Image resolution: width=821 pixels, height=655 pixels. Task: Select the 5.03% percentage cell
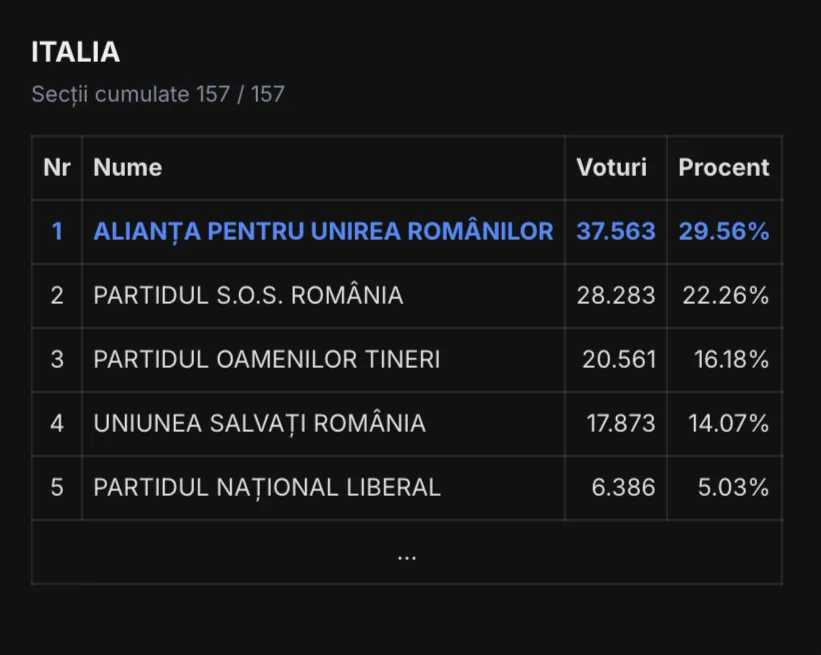[x=733, y=488]
